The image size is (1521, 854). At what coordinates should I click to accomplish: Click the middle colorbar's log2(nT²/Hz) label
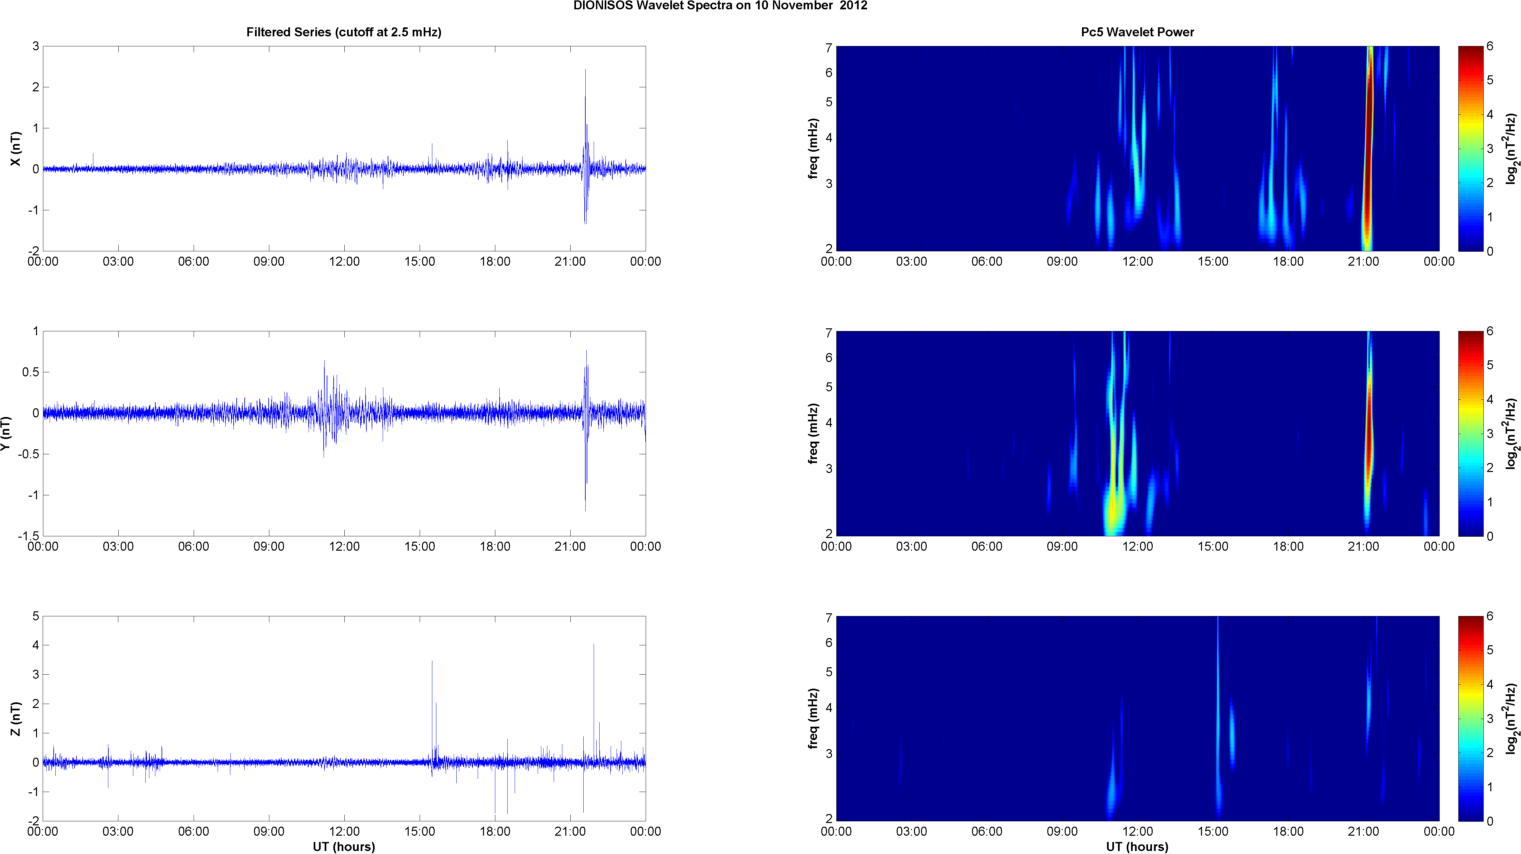(x=1512, y=434)
